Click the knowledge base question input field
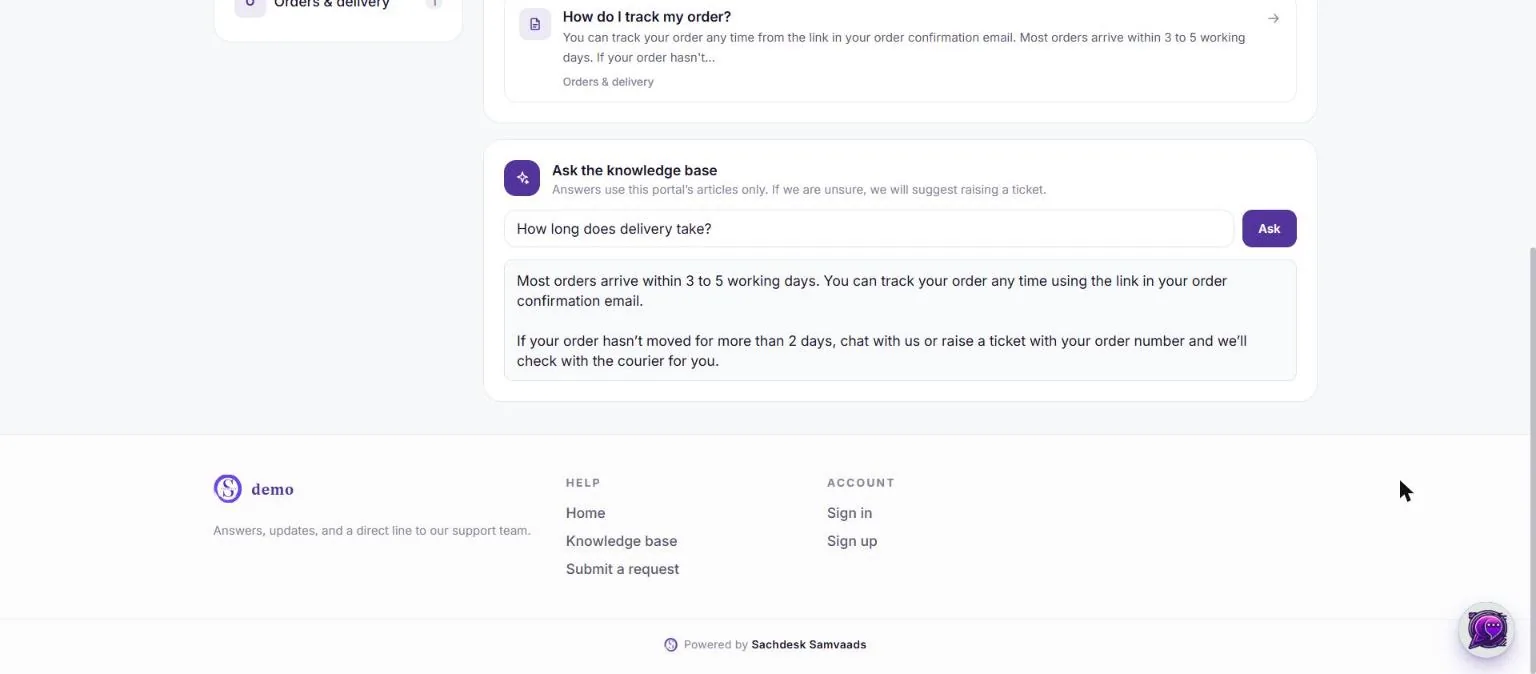The width and height of the screenshot is (1536, 674). point(869,228)
